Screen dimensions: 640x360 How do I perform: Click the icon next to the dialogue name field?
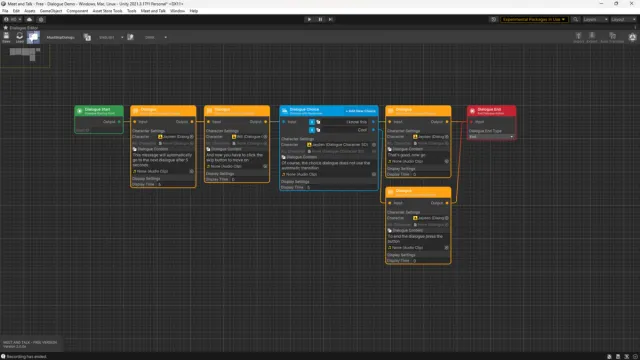[x=87, y=37]
